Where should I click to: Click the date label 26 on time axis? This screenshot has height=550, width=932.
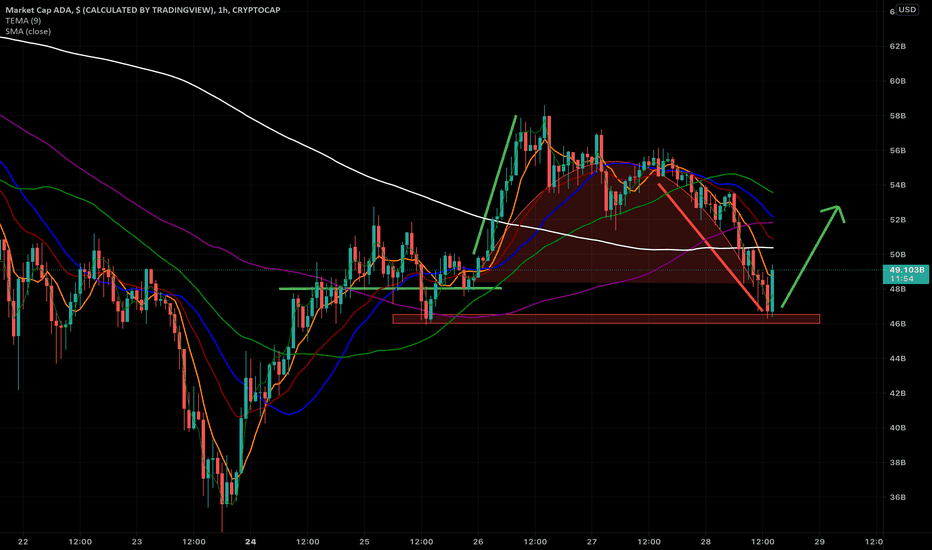[x=478, y=542]
